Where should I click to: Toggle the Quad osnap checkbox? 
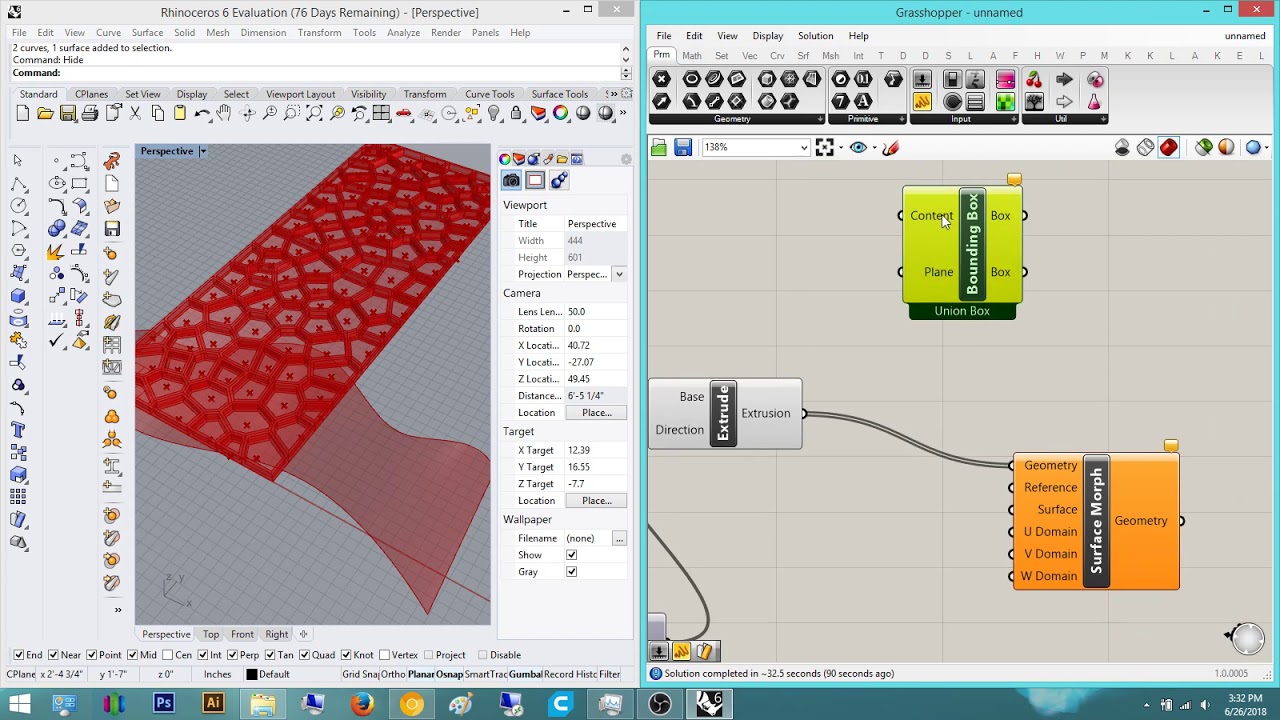pyautogui.click(x=304, y=655)
